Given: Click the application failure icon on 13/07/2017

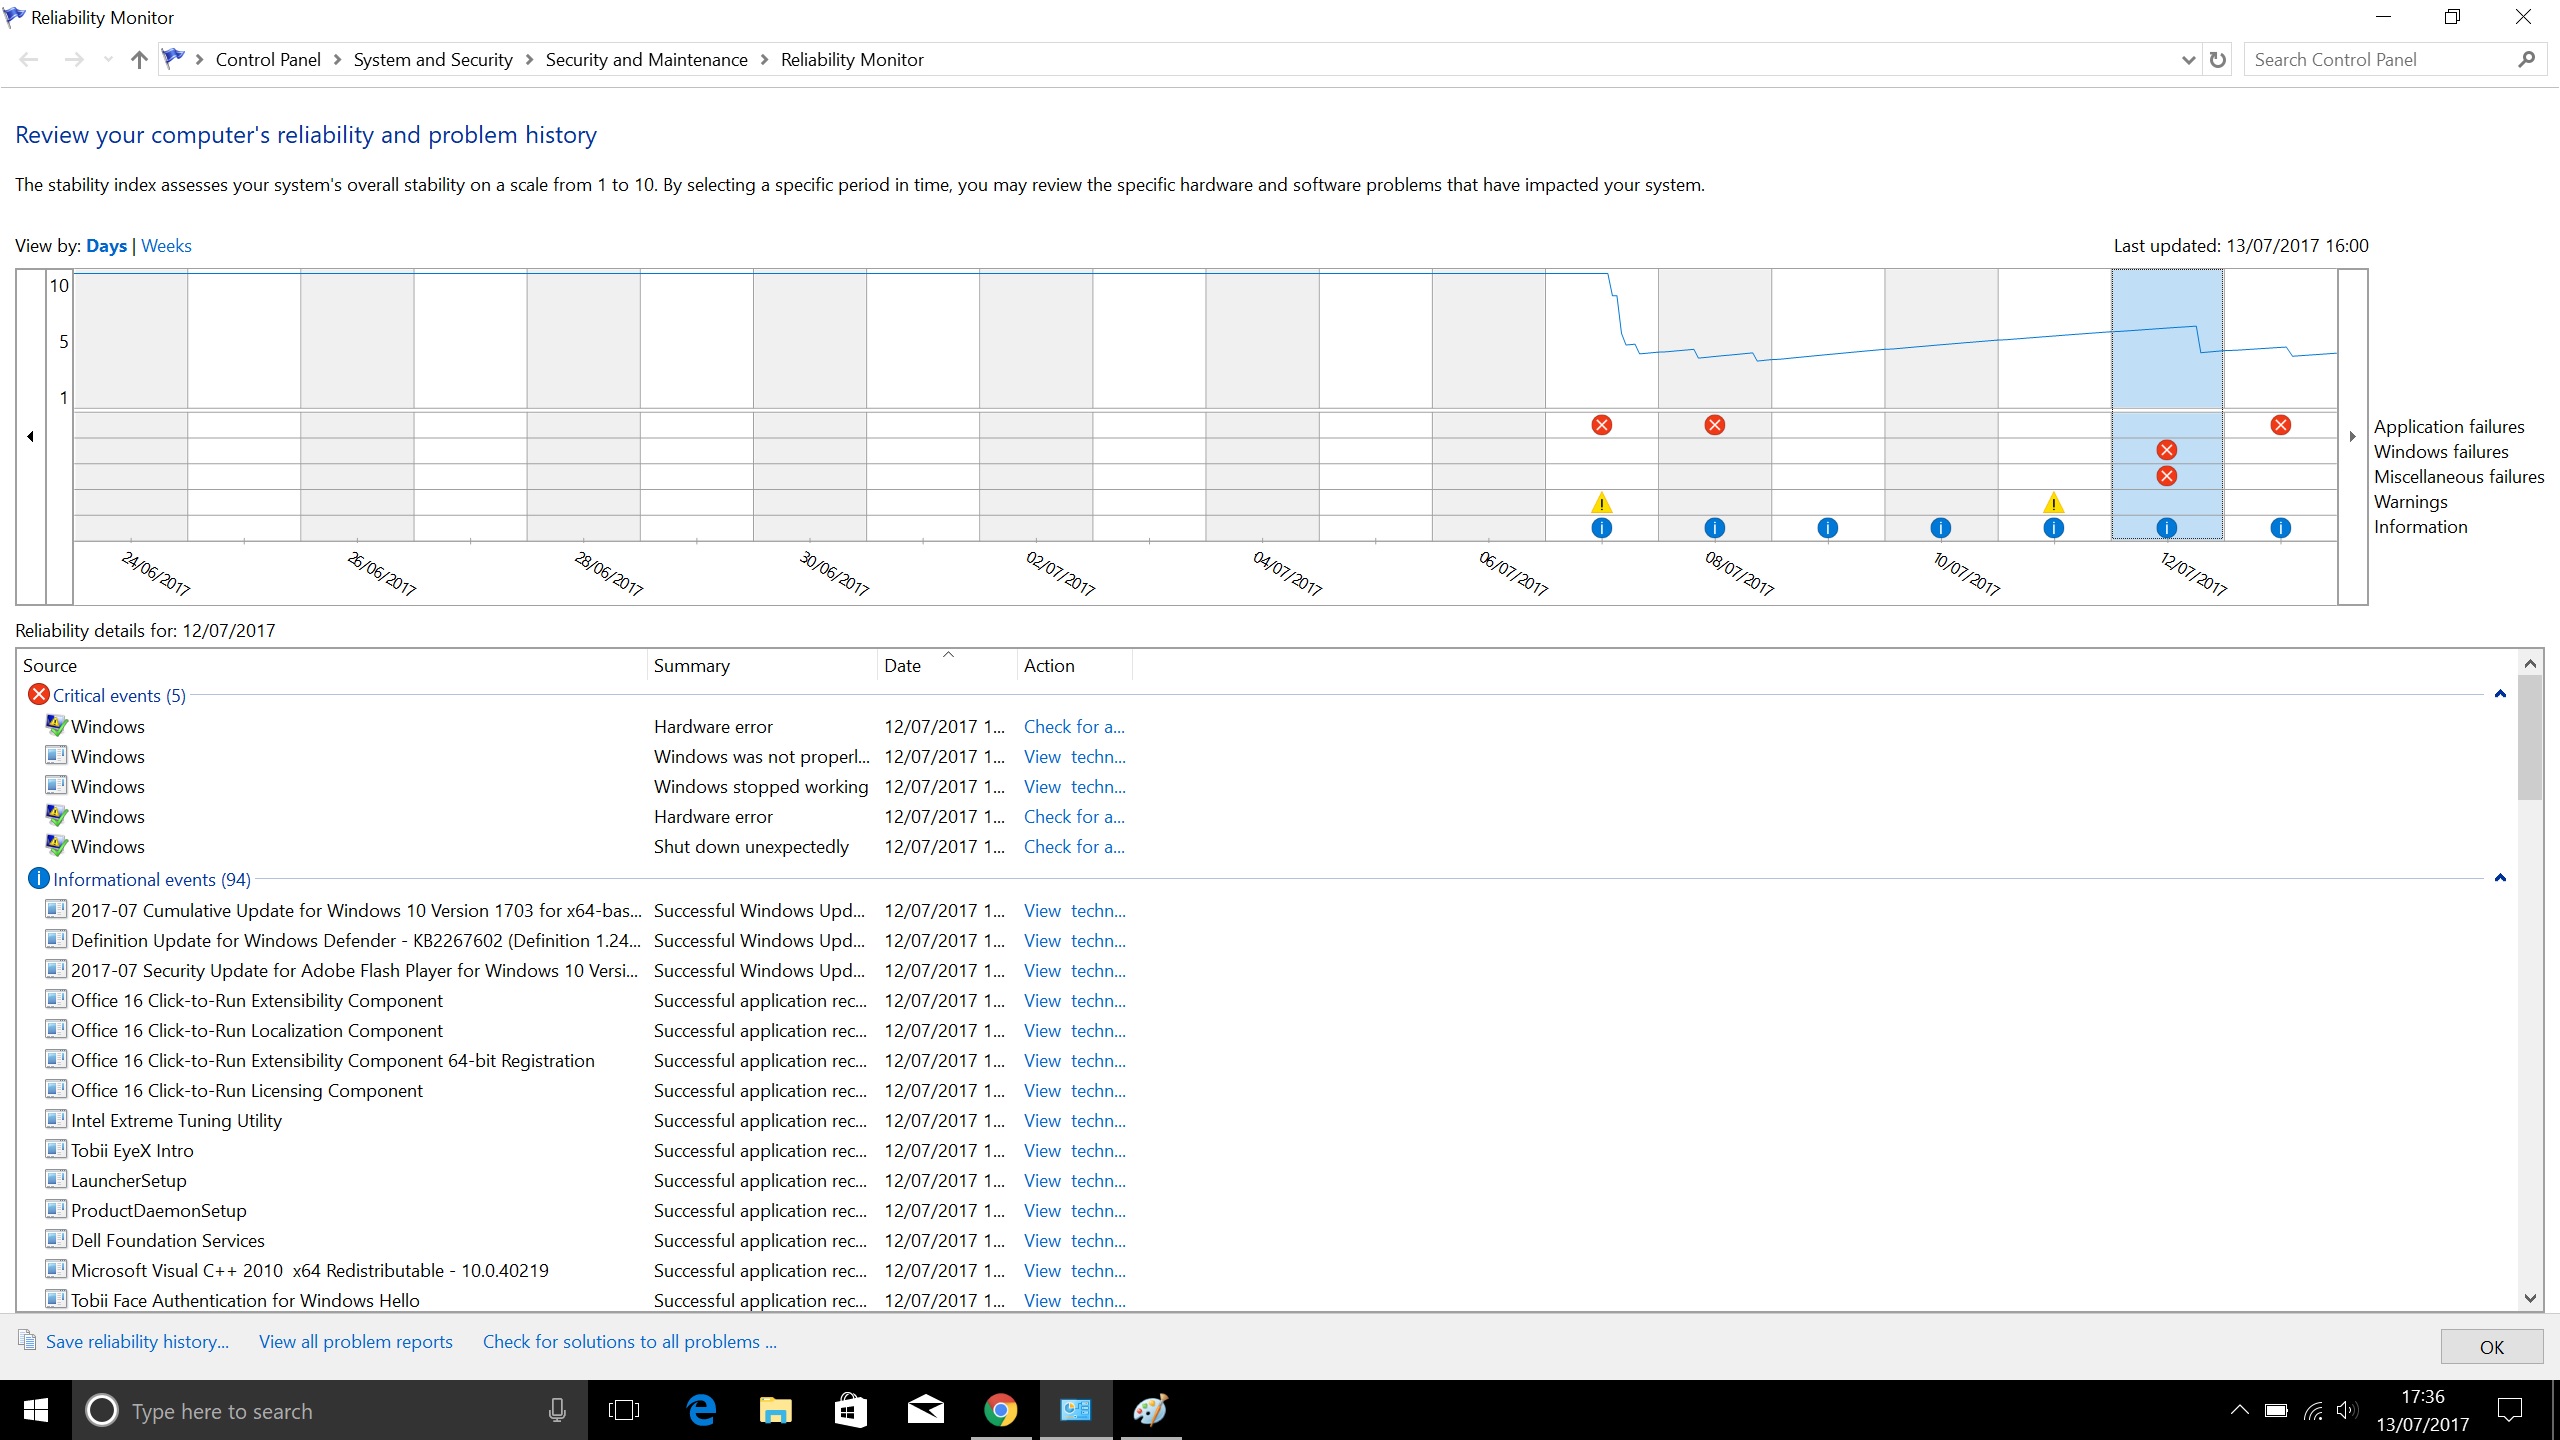Looking at the screenshot, I should [x=2280, y=425].
